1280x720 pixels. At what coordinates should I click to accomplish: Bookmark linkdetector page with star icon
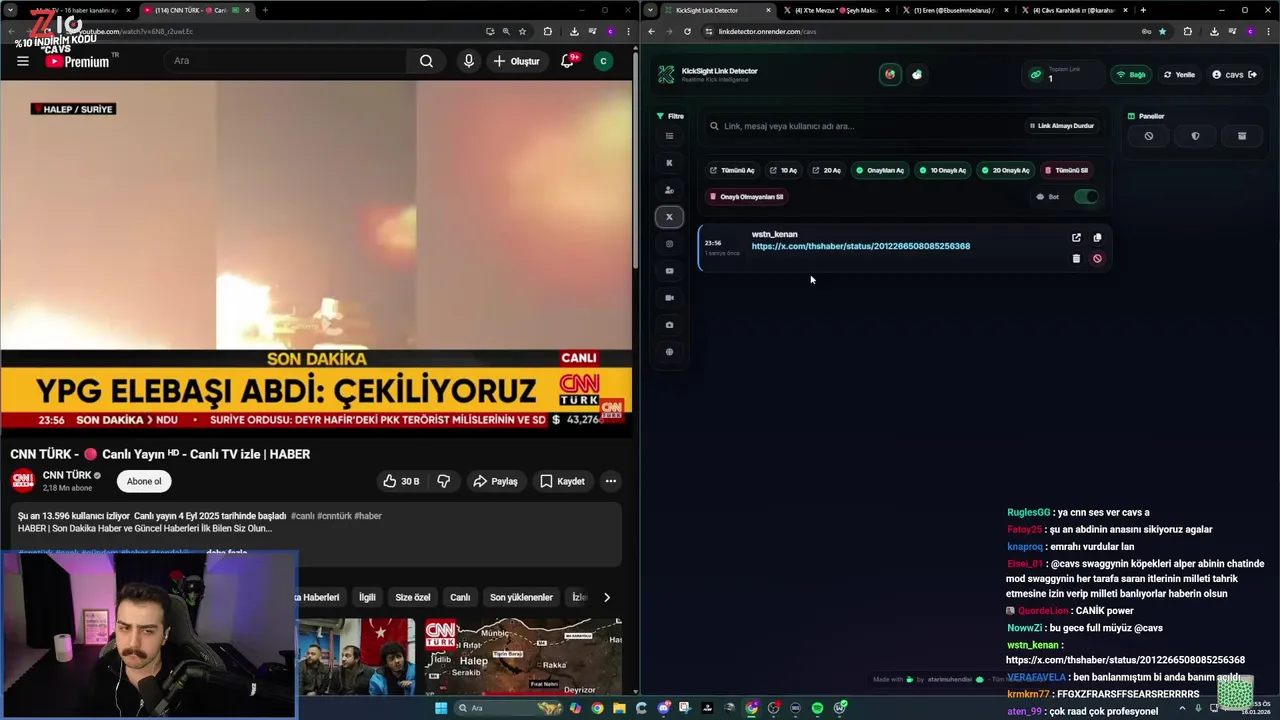tap(1162, 31)
